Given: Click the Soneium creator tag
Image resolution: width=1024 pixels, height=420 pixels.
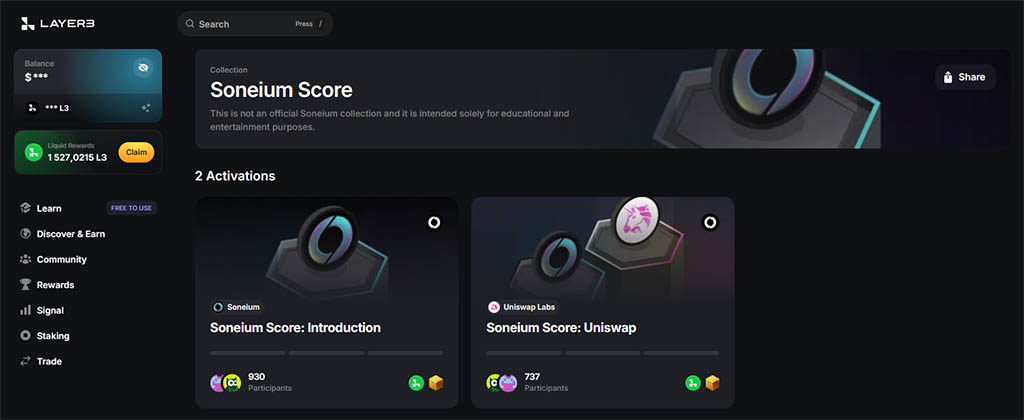Looking at the screenshot, I should [237, 307].
